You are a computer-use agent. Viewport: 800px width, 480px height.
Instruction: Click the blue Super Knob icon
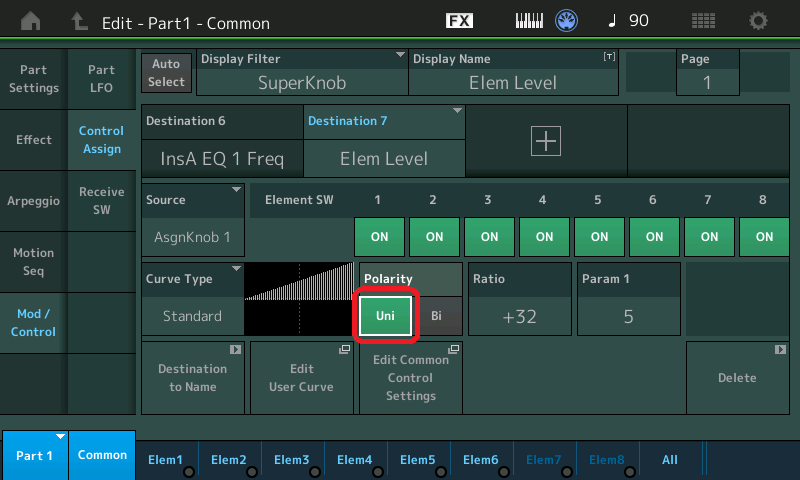[x=569, y=20]
